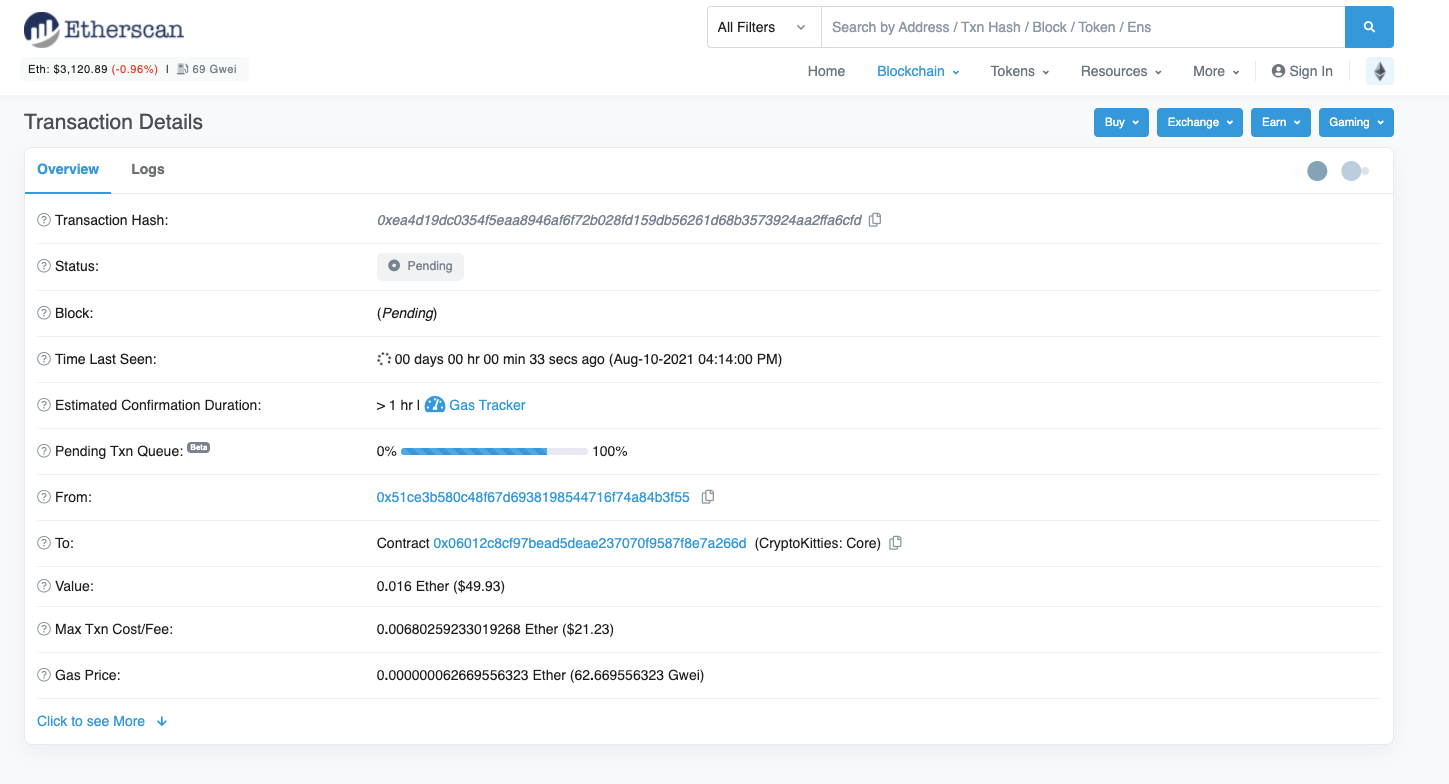Click help icon beside Pending Txn Queue
This screenshot has width=1449, height=784.
pos(44,451)
